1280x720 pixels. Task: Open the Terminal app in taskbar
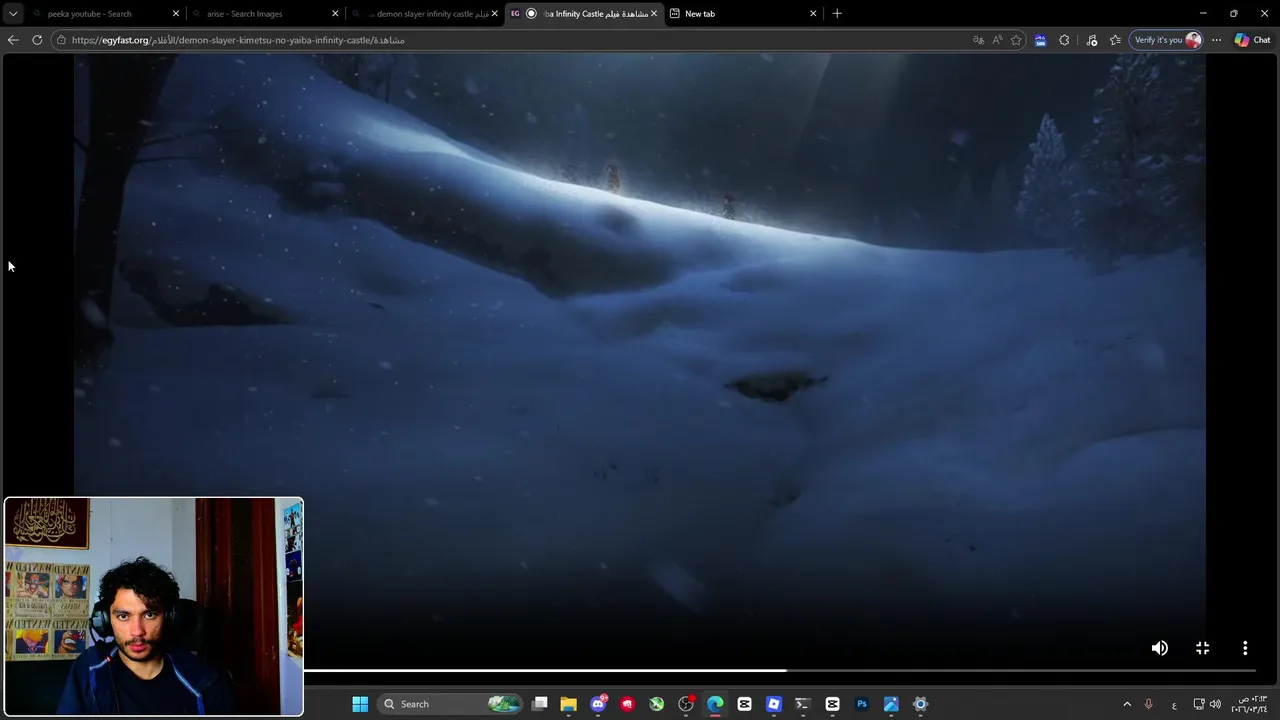click(802, 704)
